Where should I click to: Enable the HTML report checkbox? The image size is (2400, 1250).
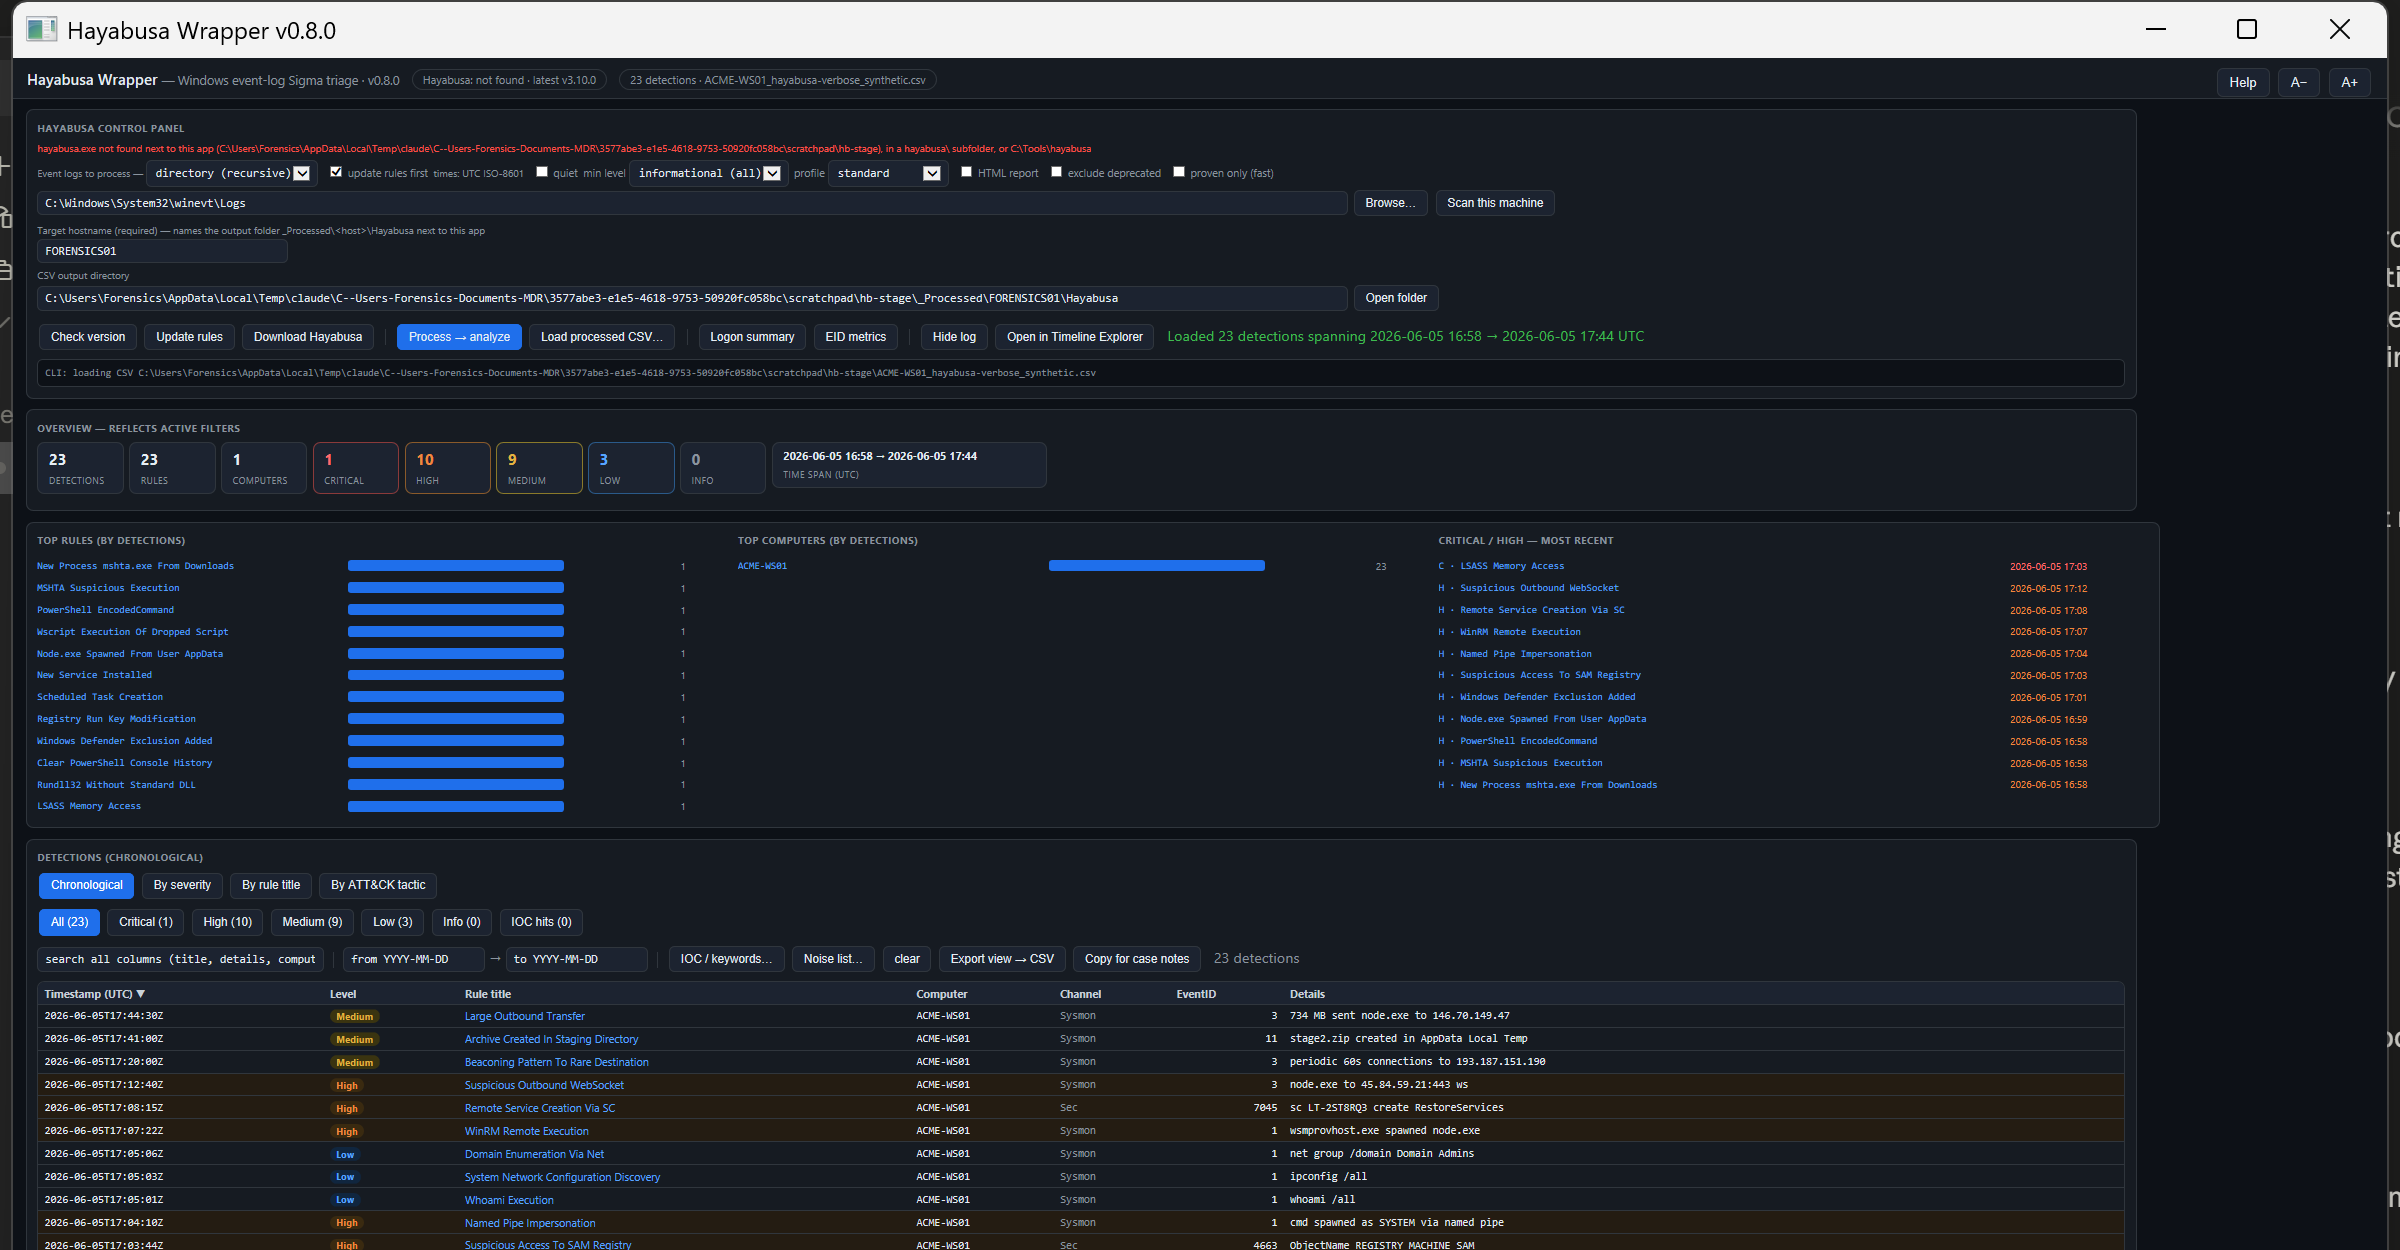966,172
